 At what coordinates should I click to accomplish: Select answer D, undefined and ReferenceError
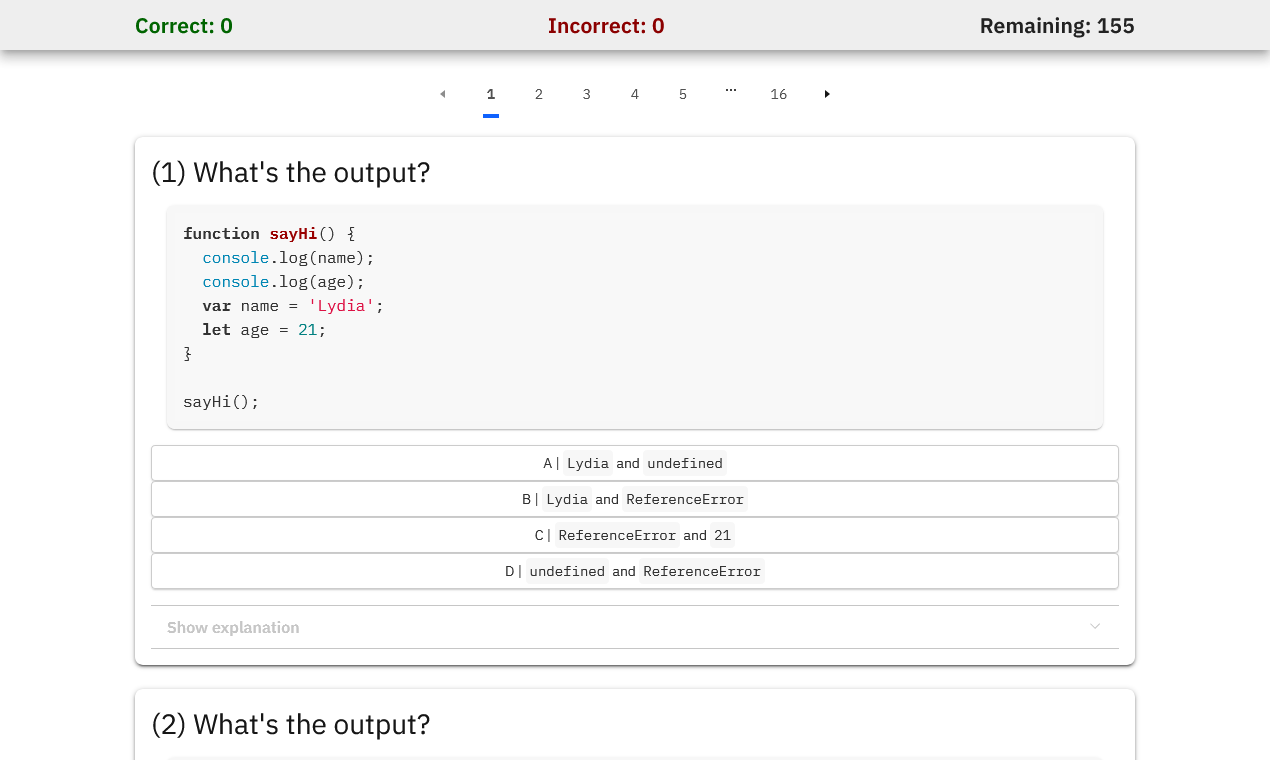tap(634, 570)
